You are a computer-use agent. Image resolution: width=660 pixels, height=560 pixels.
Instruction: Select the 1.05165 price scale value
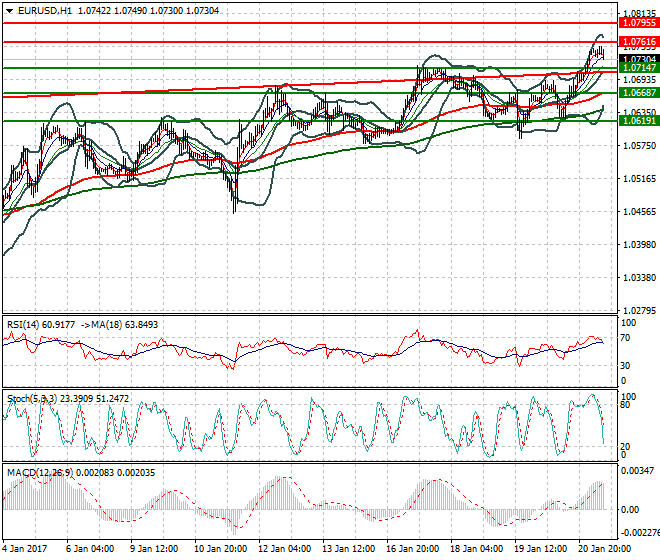pos(639,179)
